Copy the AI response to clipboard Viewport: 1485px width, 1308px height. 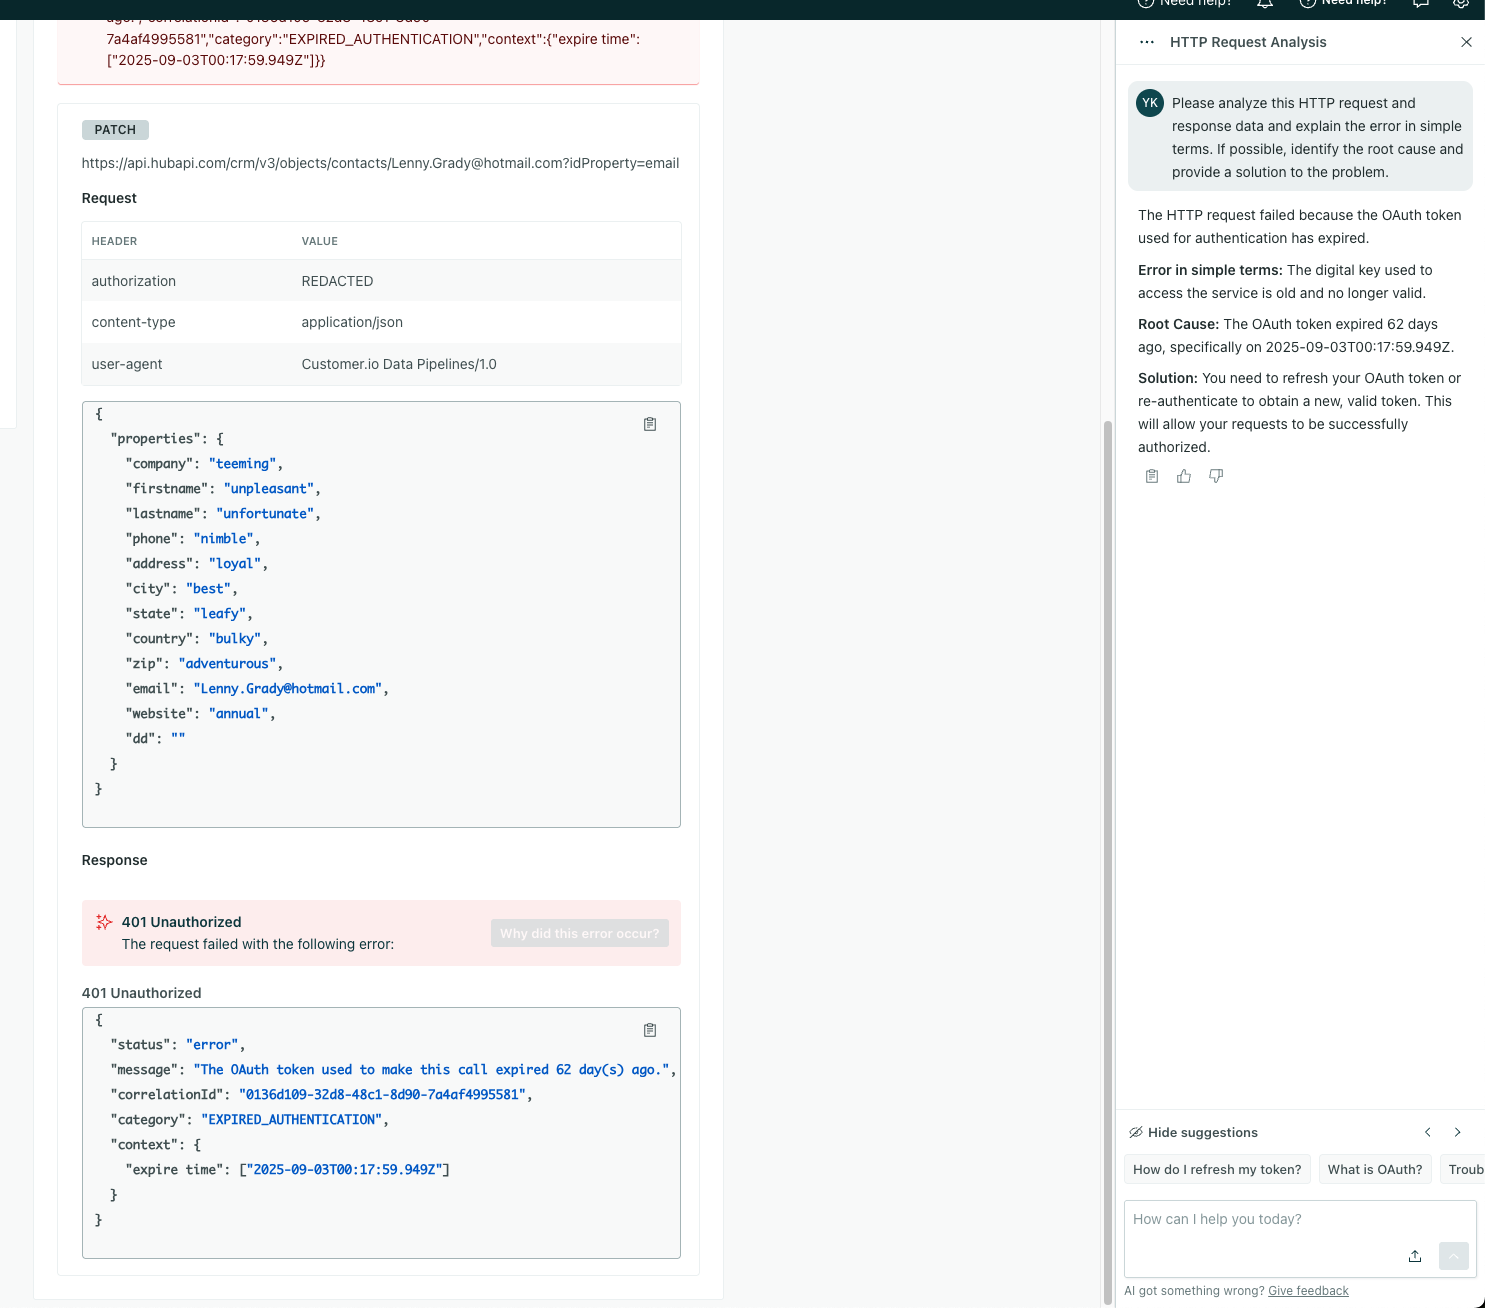[x=1152, y=476]
